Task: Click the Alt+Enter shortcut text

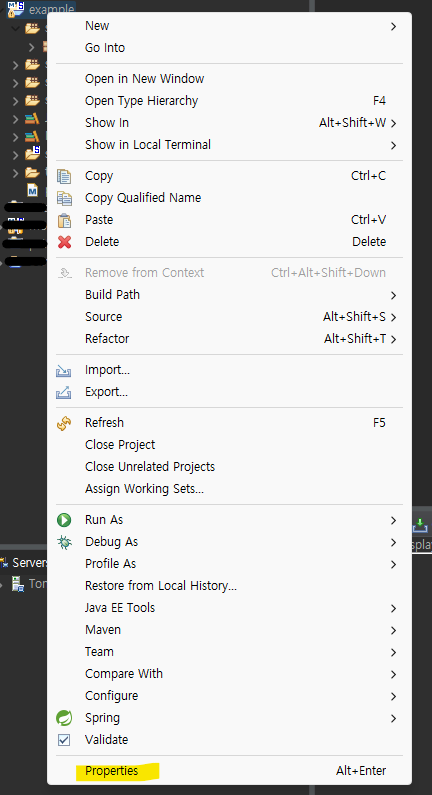Action: point(361,771)
